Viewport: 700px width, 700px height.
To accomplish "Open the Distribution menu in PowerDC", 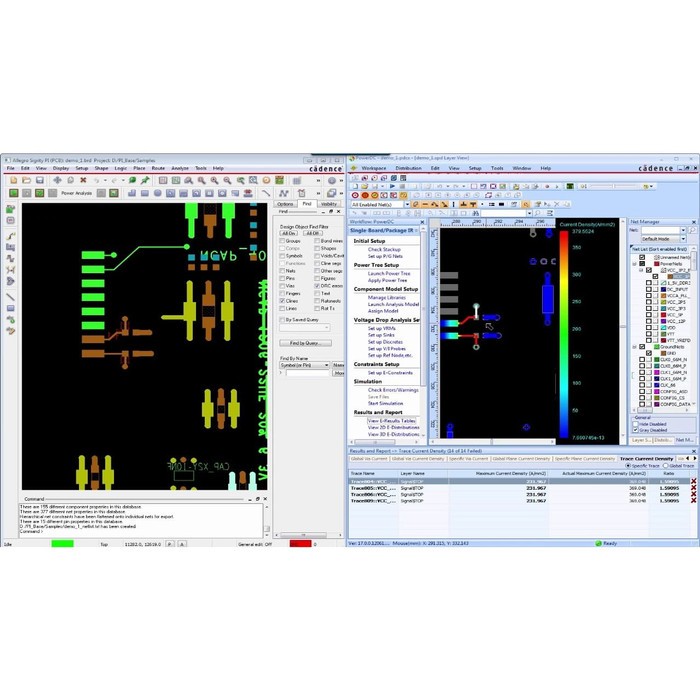I will tap(408, 168).
